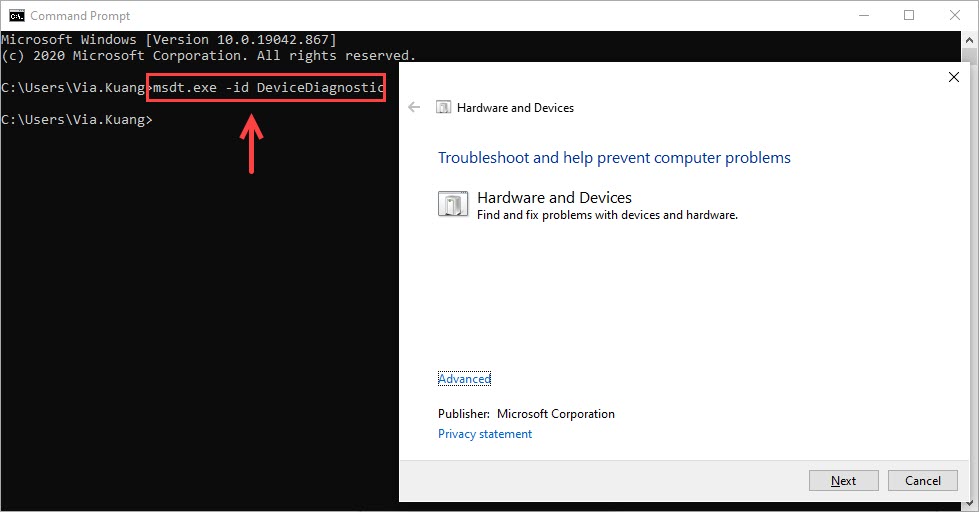Image resolution: width=979 pixels, height=512 pixels.
Task: Select the Hardware and Devices troubleshooter title
Action: coord(554,198)
